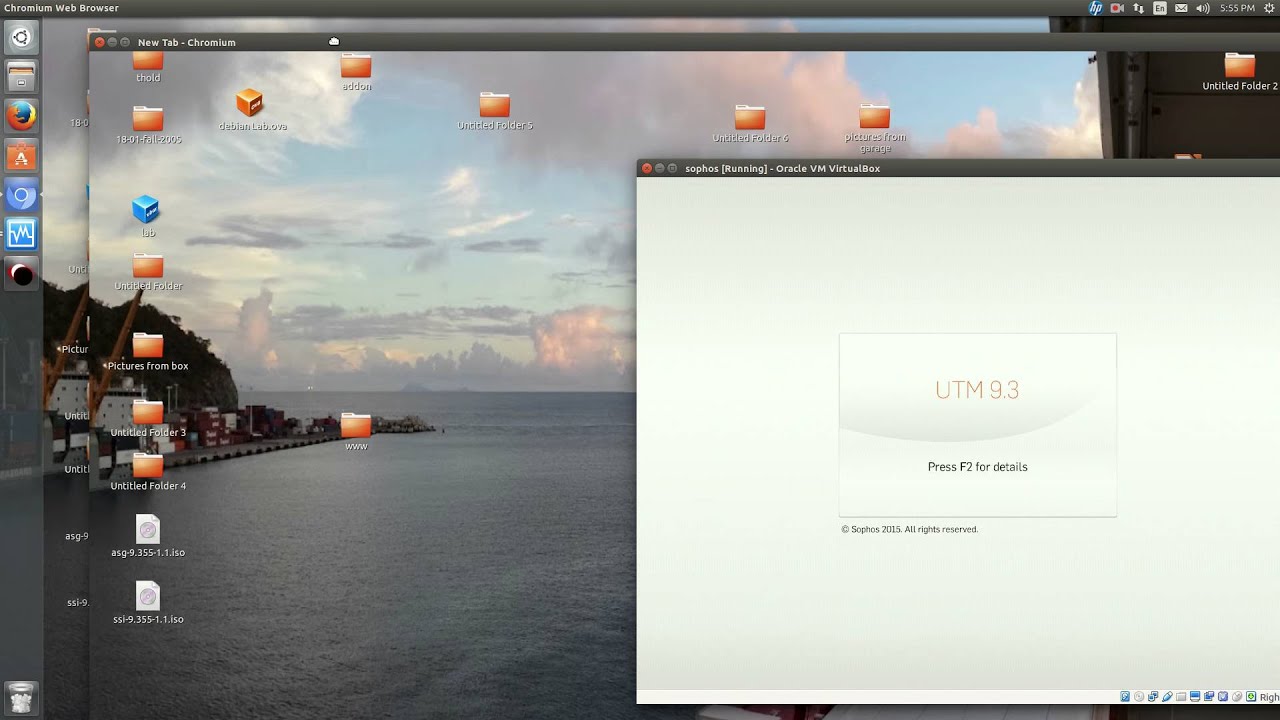Click the Sophos 2015 copyright notice
The height and width of the screenshot is (720, 1280).
point(909,529)
